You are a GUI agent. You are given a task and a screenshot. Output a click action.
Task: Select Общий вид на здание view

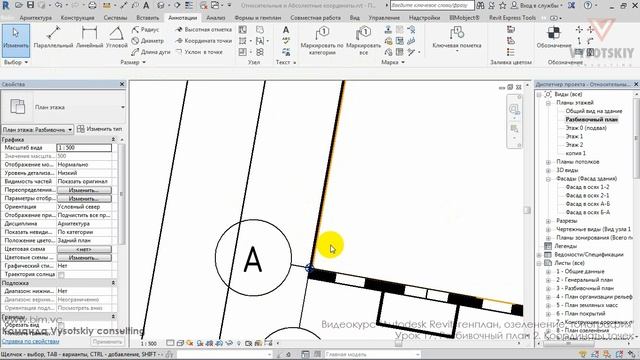tap(593, 111)
